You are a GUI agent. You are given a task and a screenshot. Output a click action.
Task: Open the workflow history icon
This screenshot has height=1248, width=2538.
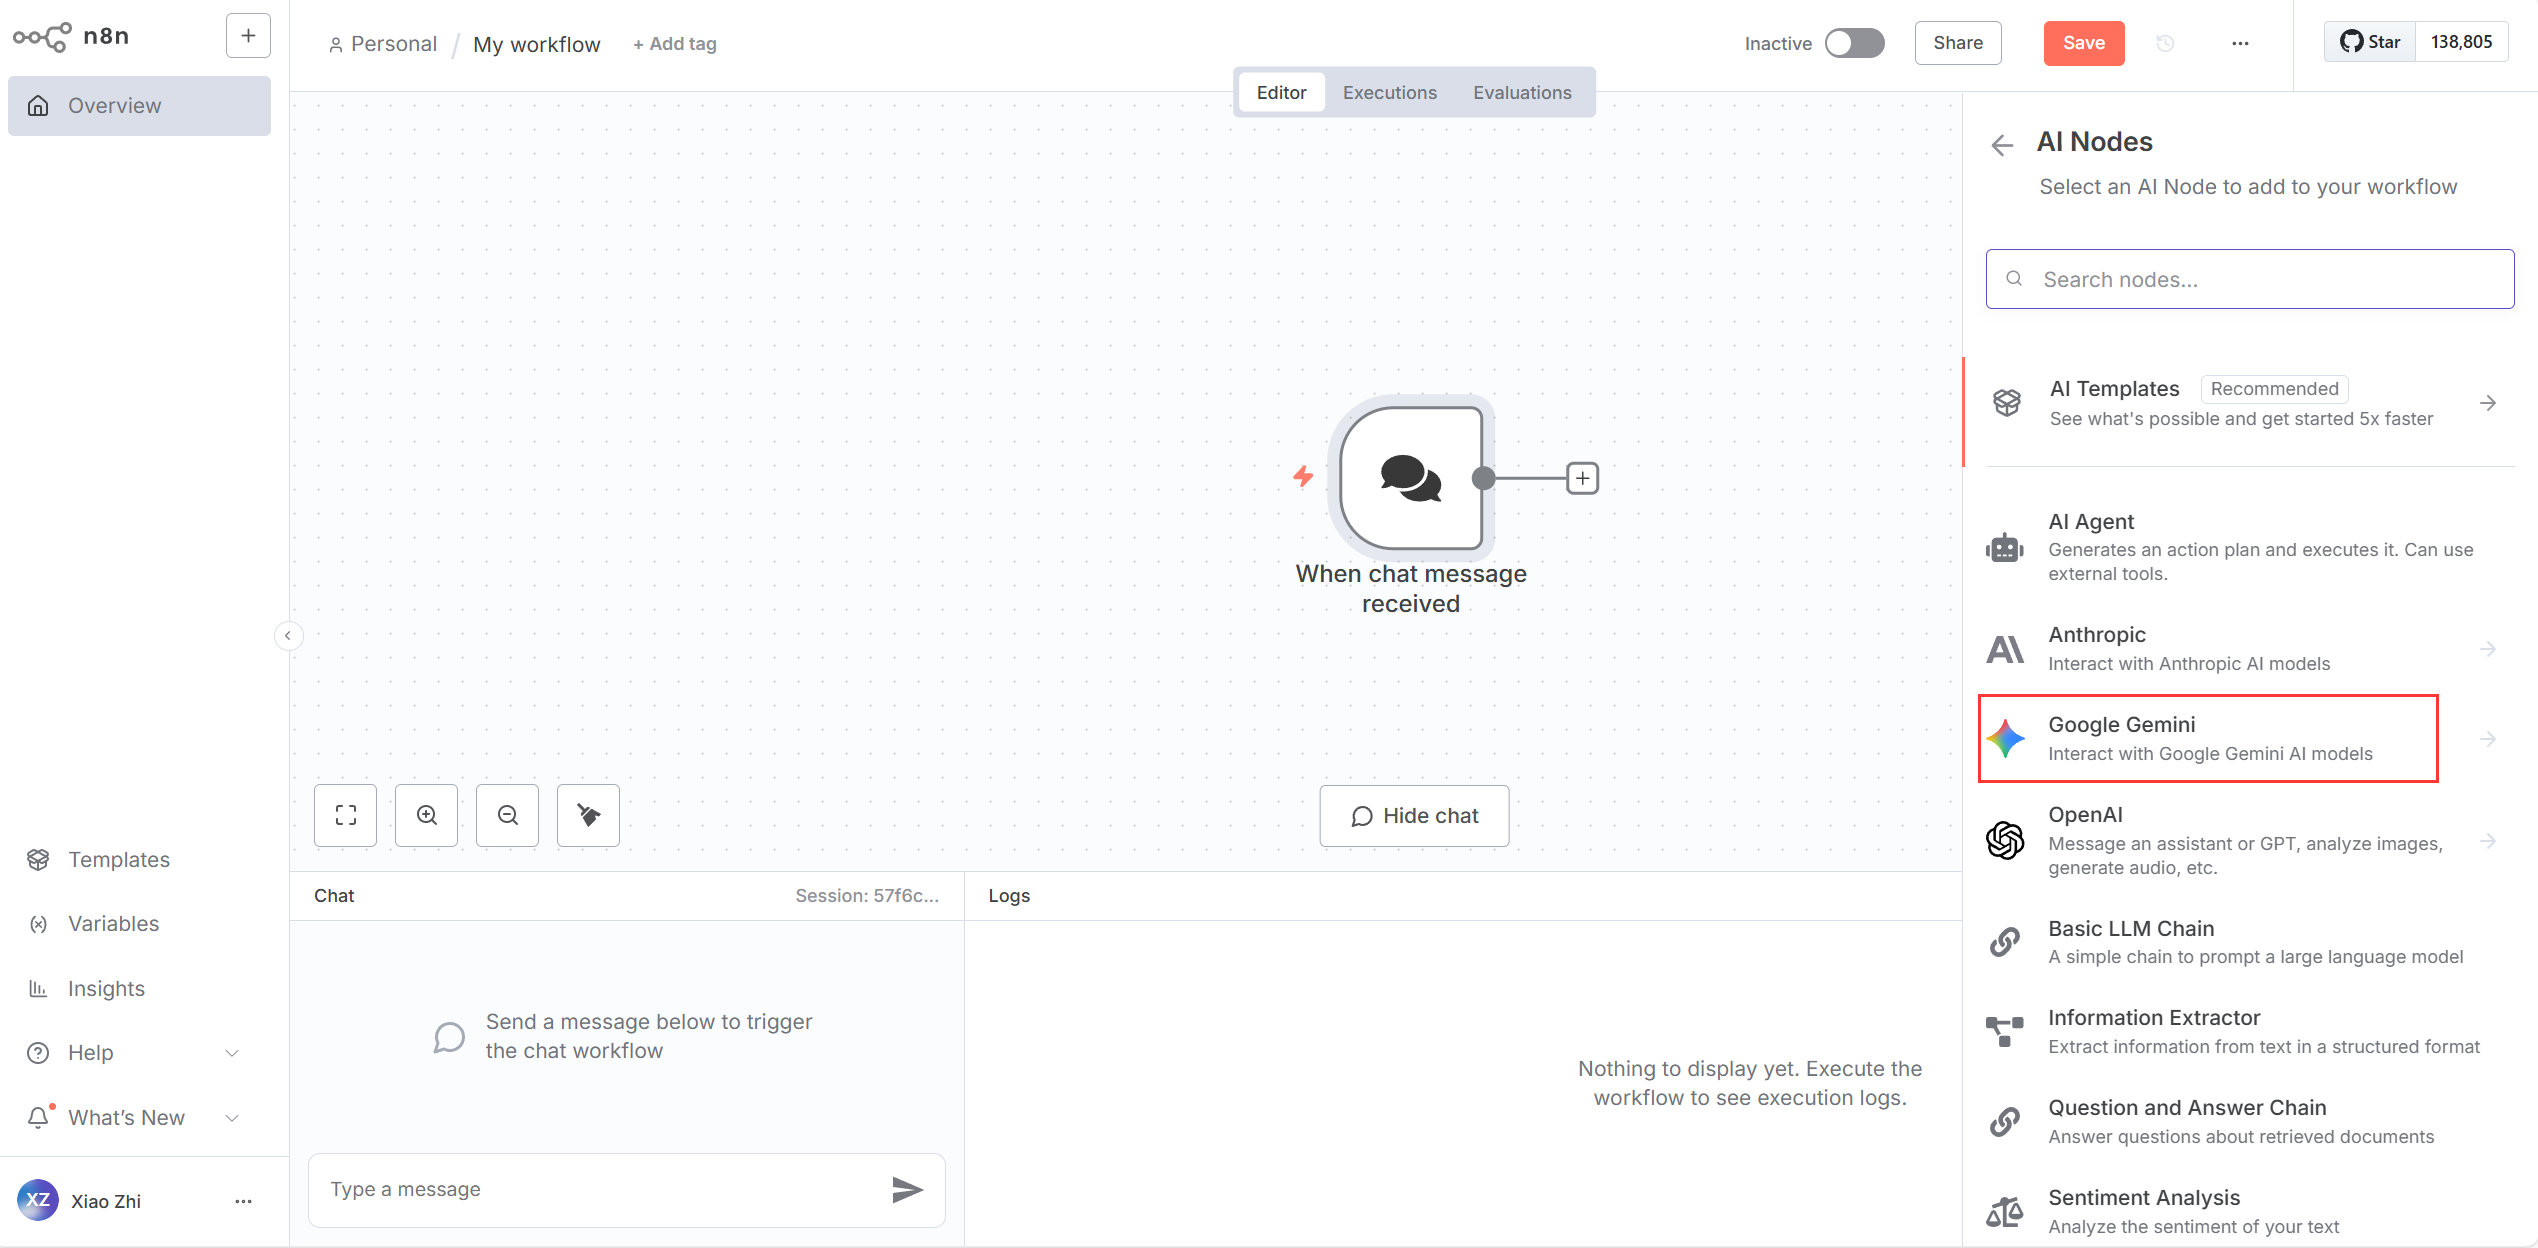click(2165, 43)
